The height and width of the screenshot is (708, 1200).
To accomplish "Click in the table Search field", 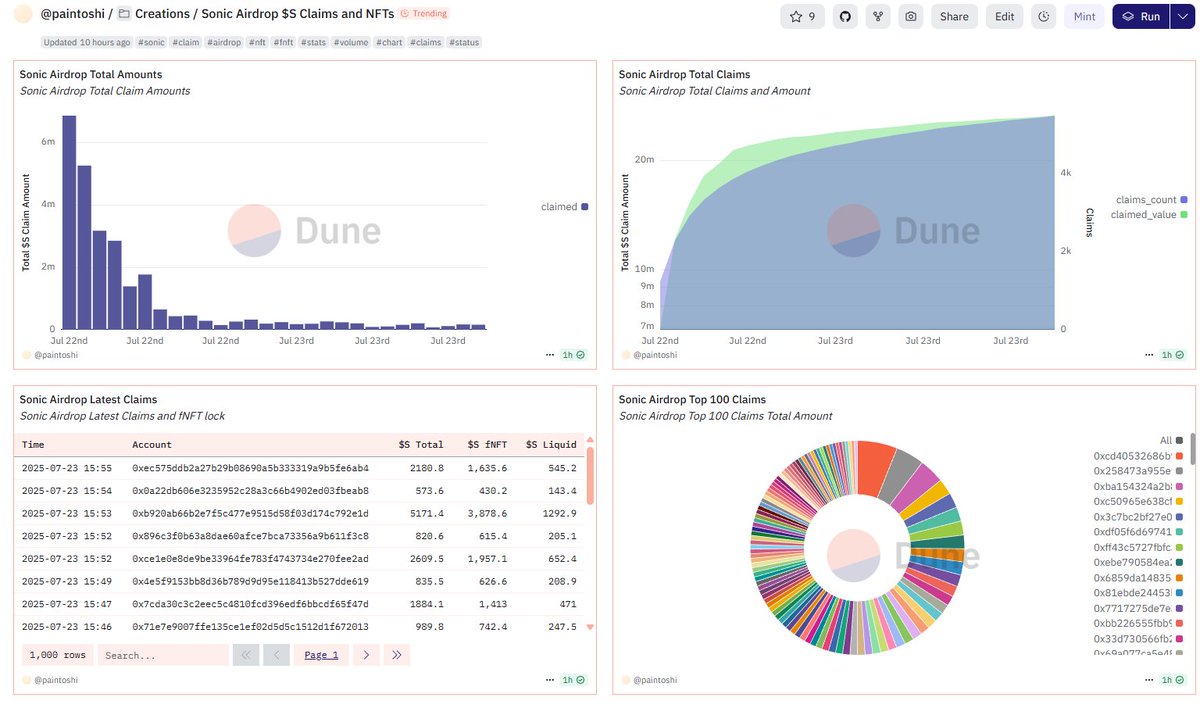I will point(163,655).
